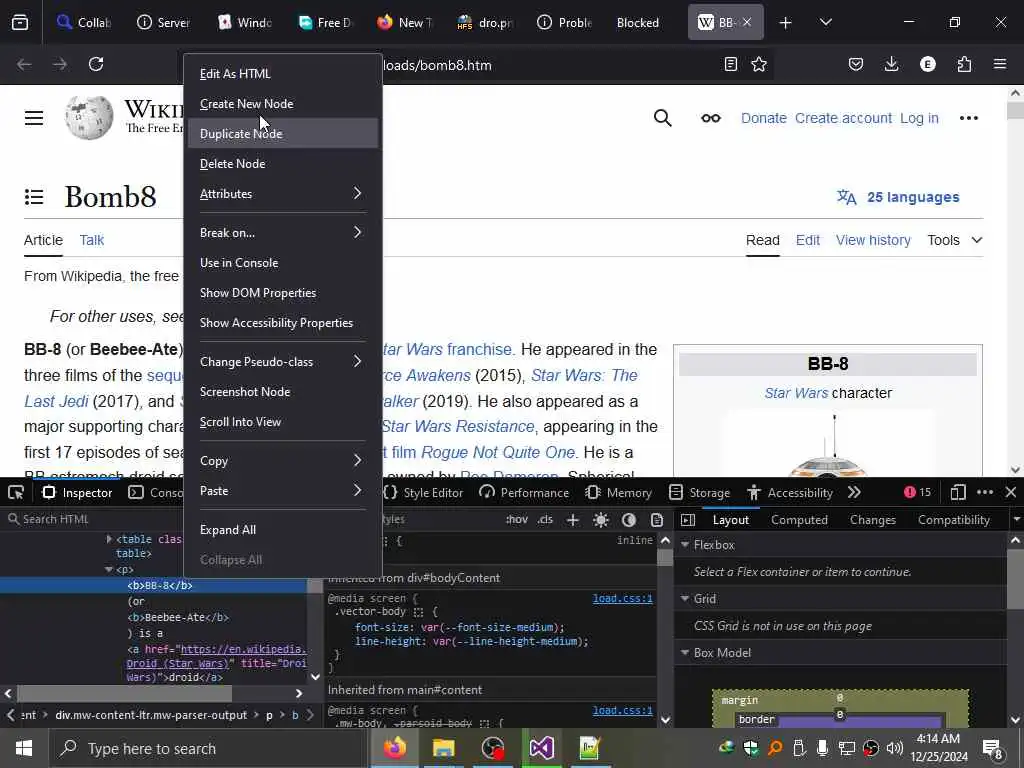
Task: Open the Compatibility sidebar tab
Action: pos(953,520)
